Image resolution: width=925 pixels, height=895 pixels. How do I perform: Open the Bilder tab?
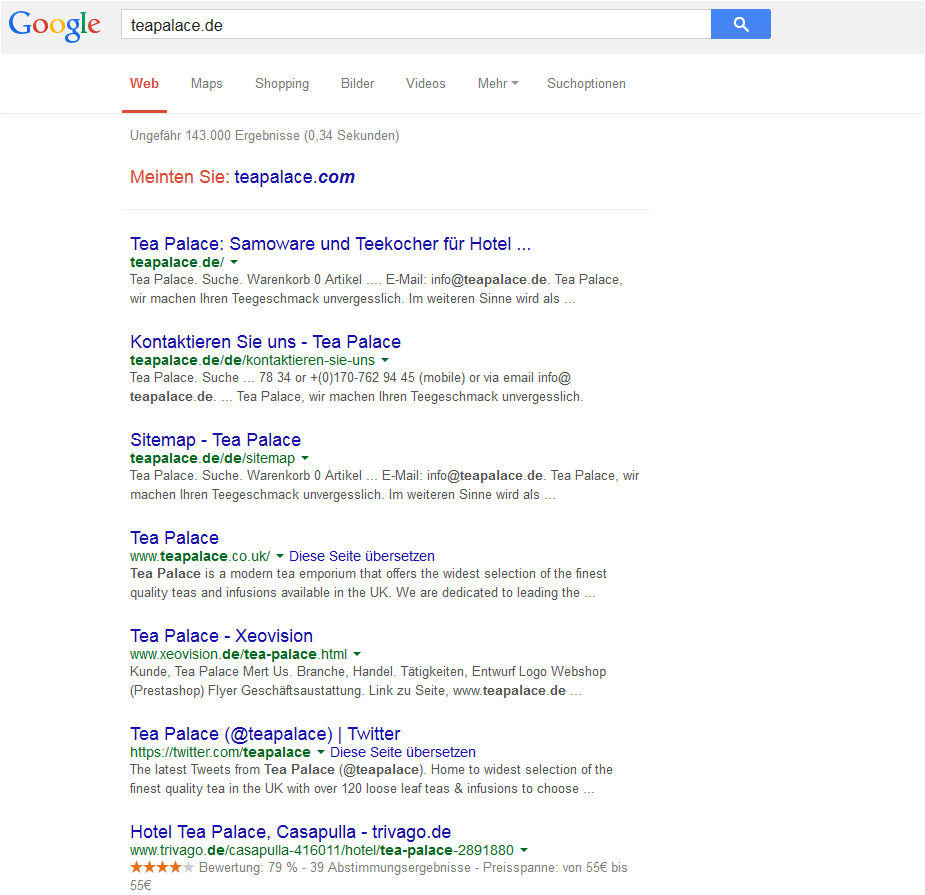click(x=357, y=84)
